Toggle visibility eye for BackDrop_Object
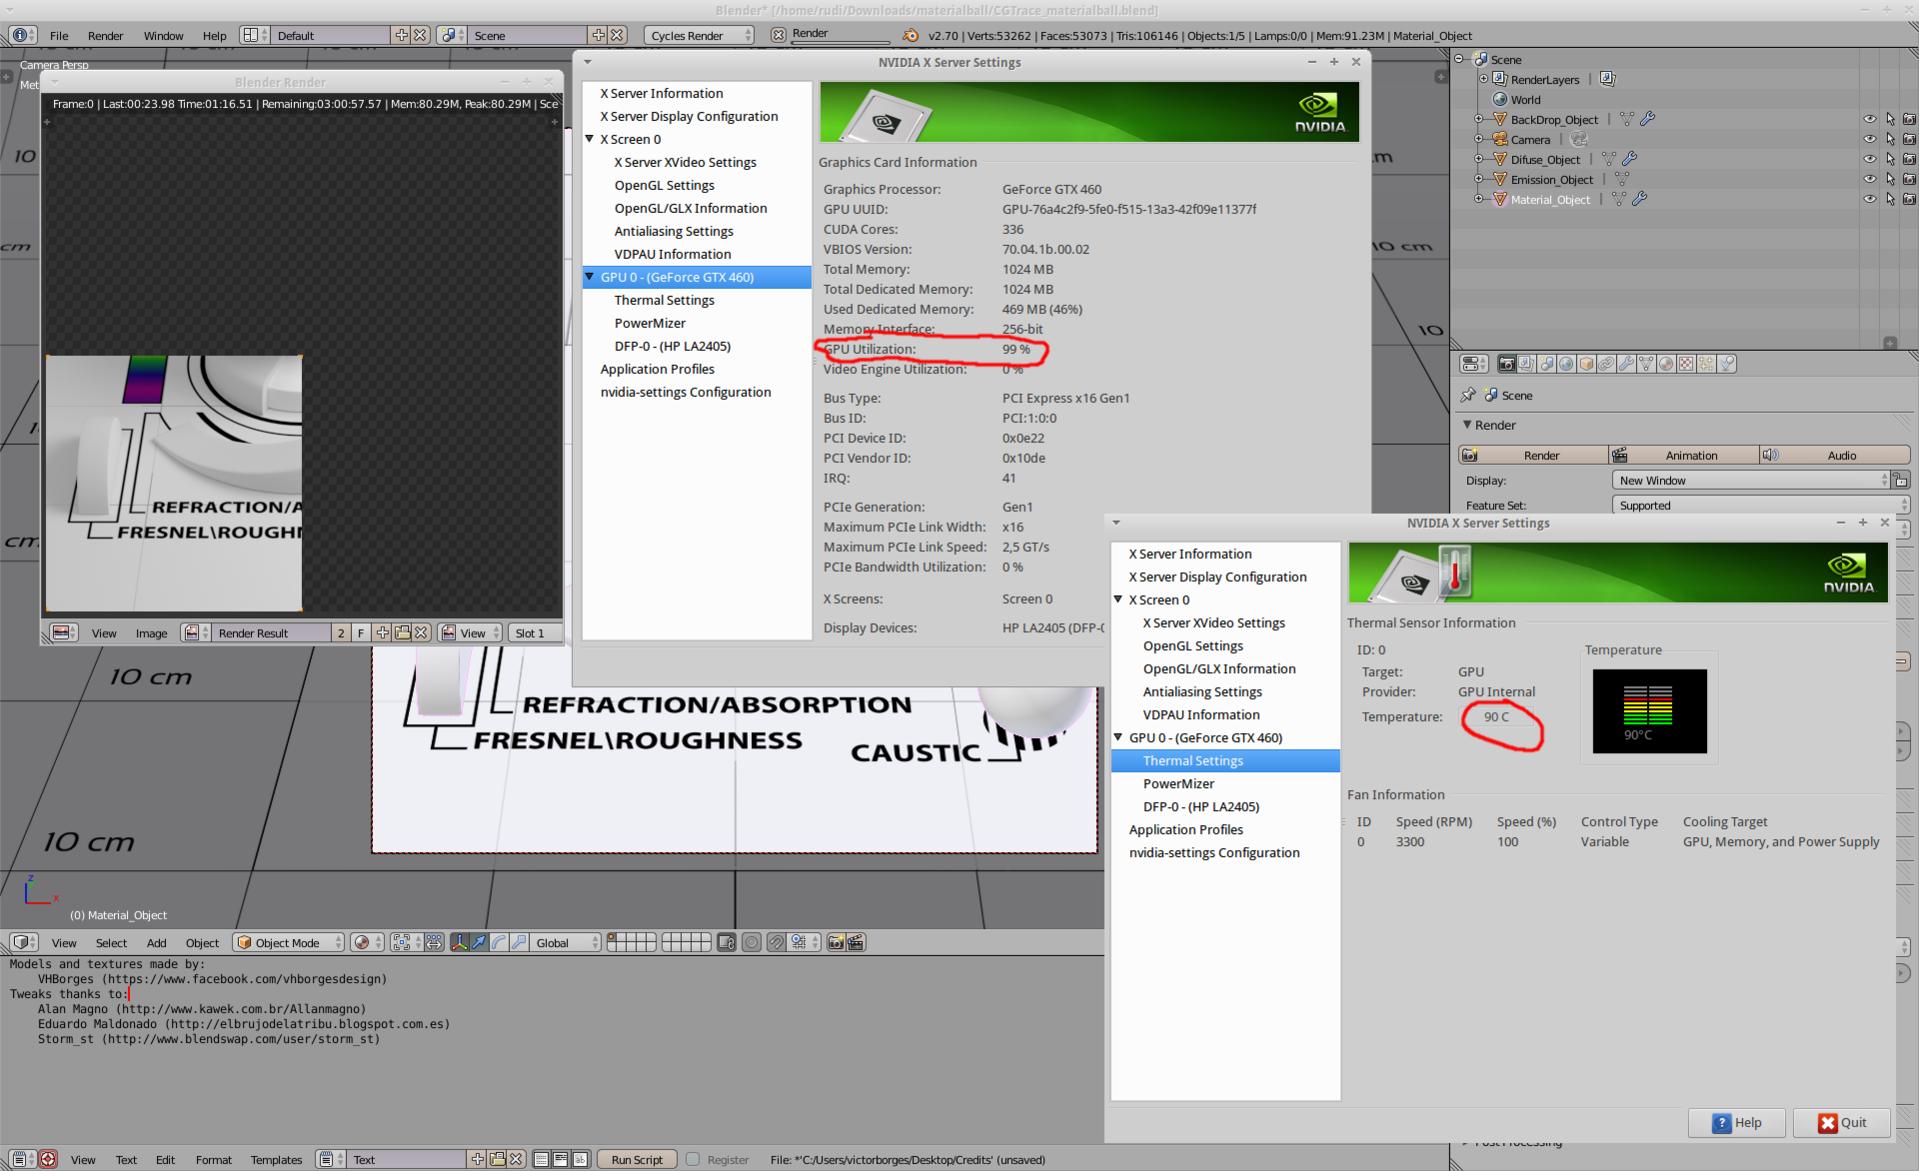Image resolution: width=1919 pixels, height=1171 pixels. pyautogui.click(x=1869, y=119)
